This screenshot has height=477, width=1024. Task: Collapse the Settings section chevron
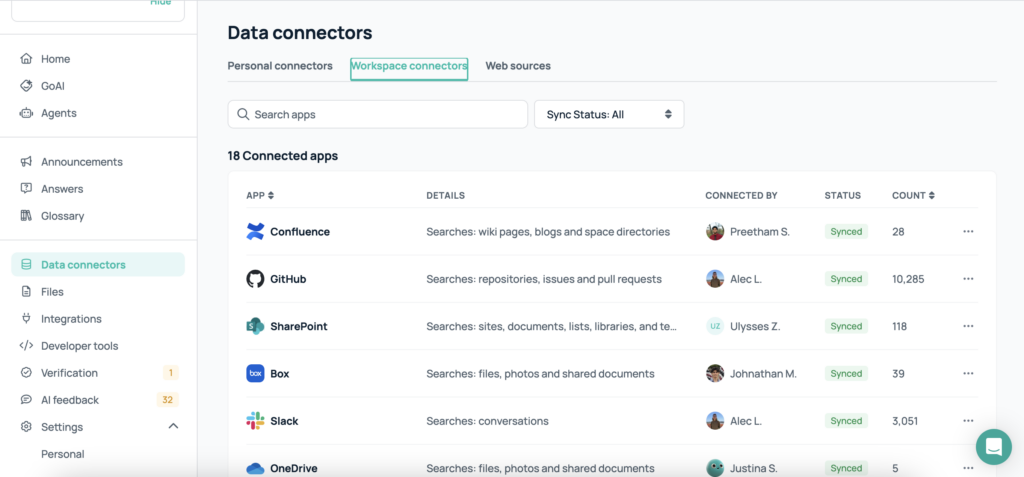(x=173, y=426)
